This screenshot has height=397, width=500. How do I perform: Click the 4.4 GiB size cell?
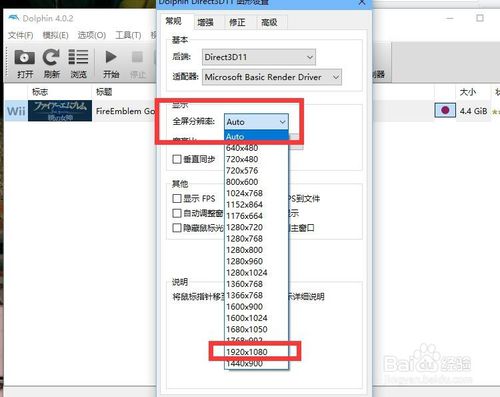tap(473, 111)
